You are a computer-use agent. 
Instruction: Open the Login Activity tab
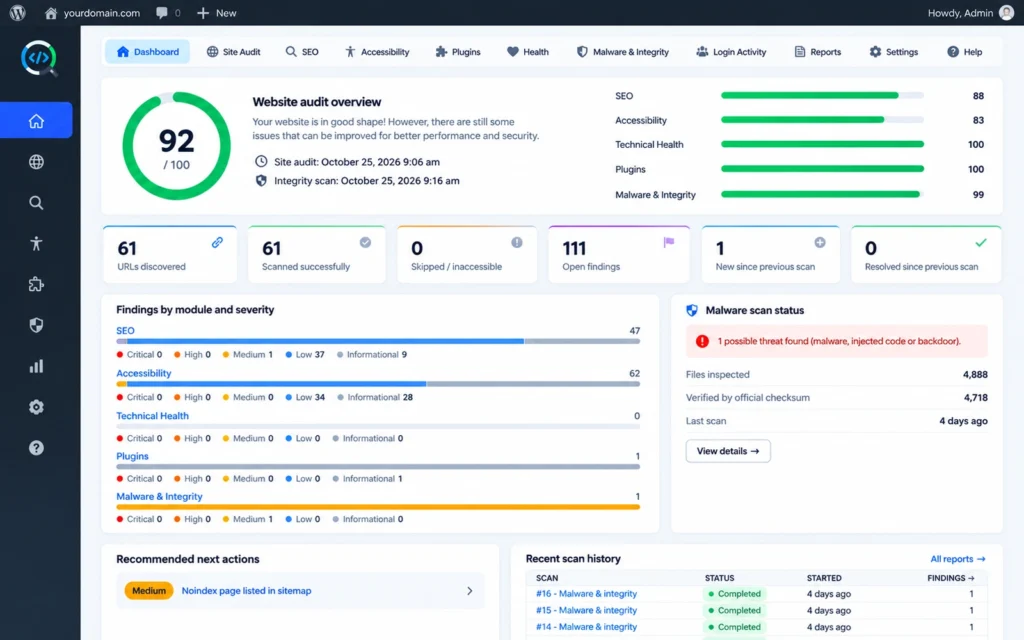(731, 52)
